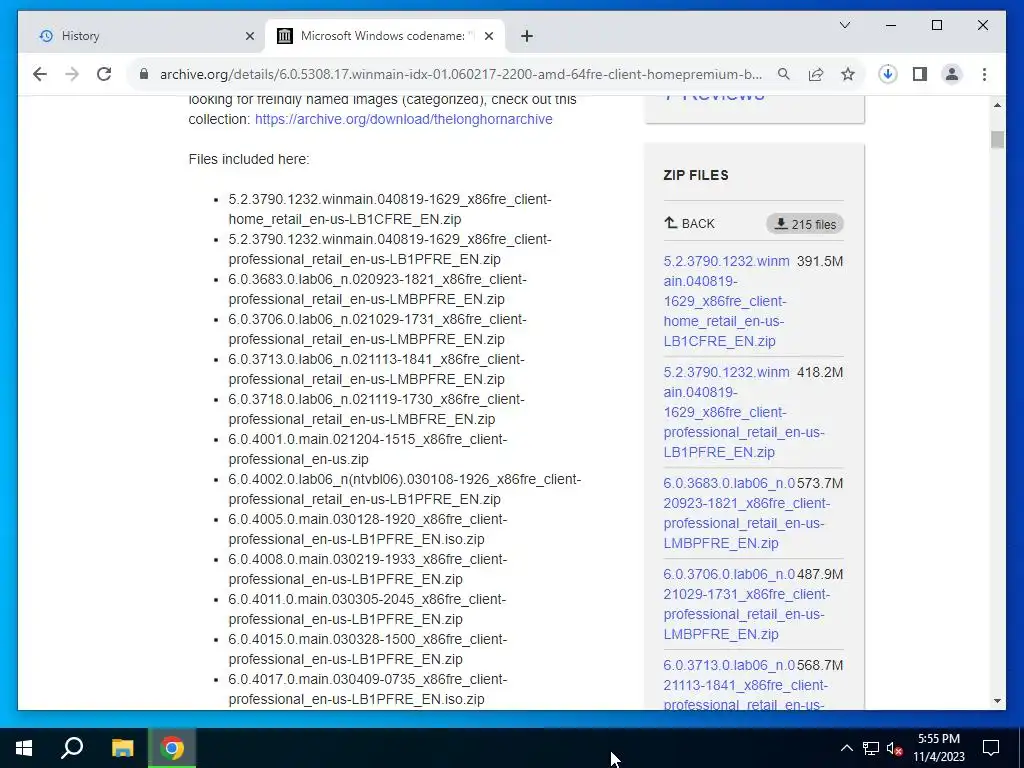This screenshot has width=1024, height=768.
Task: Share this page icon
Action: tap(816, 74)
